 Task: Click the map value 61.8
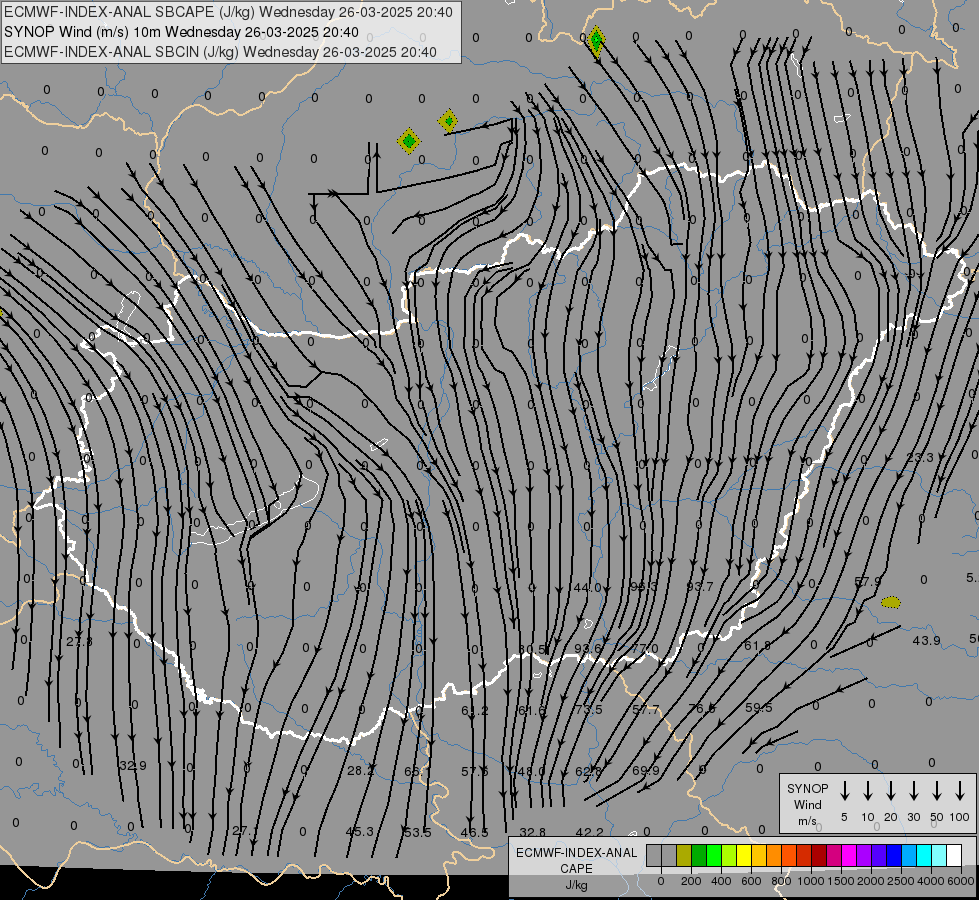click(x=757, y=645)
